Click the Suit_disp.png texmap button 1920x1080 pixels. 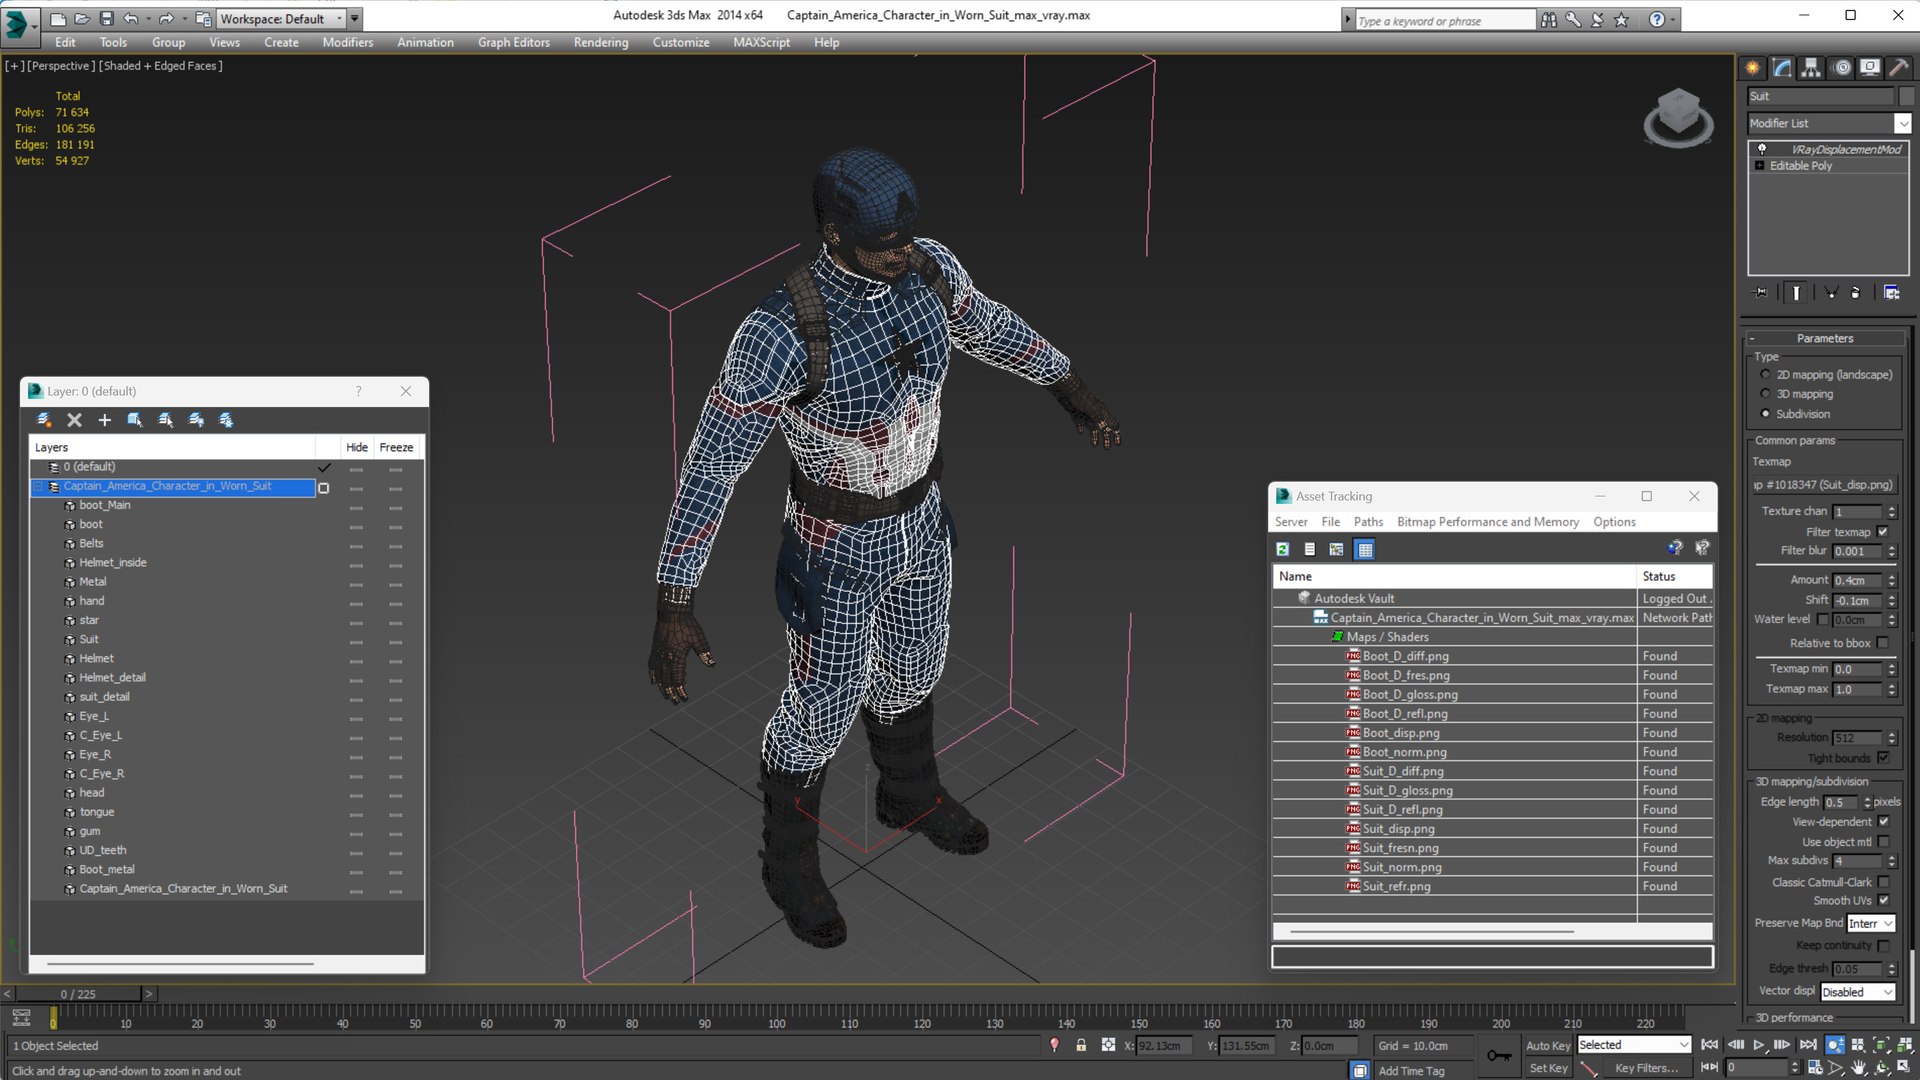(1824, 485)
